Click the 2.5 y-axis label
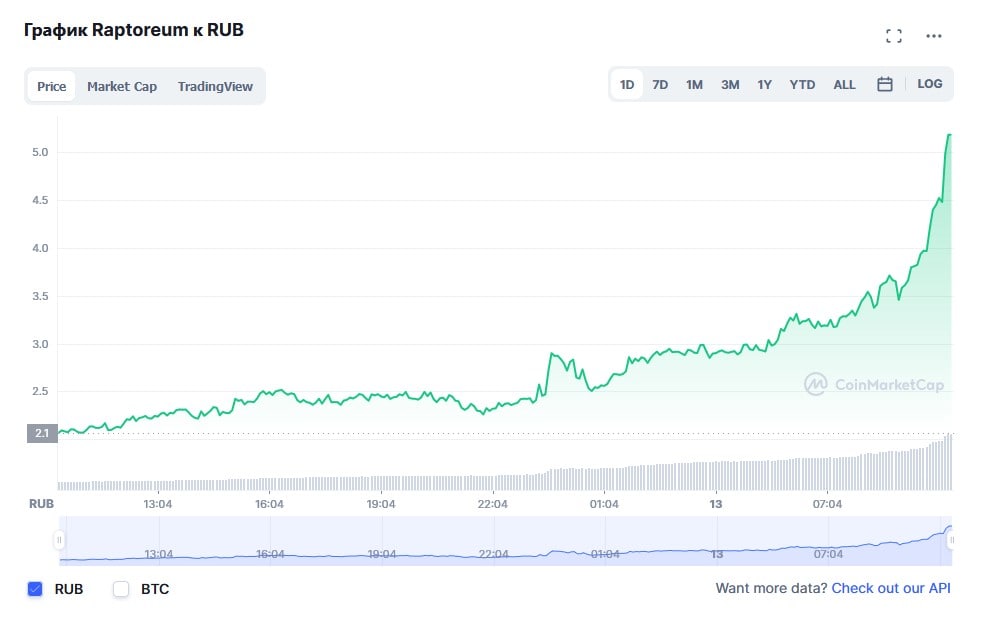986x625 pixels. click(x=40, y=391)
